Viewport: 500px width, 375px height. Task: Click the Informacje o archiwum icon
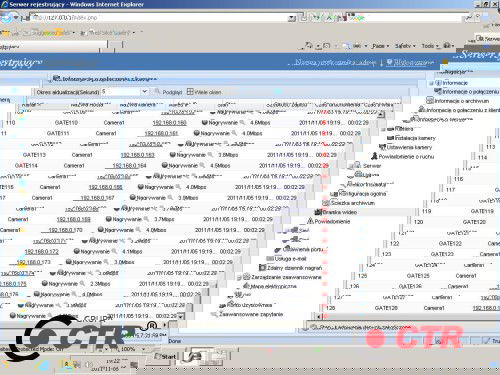tap(430, 100)
